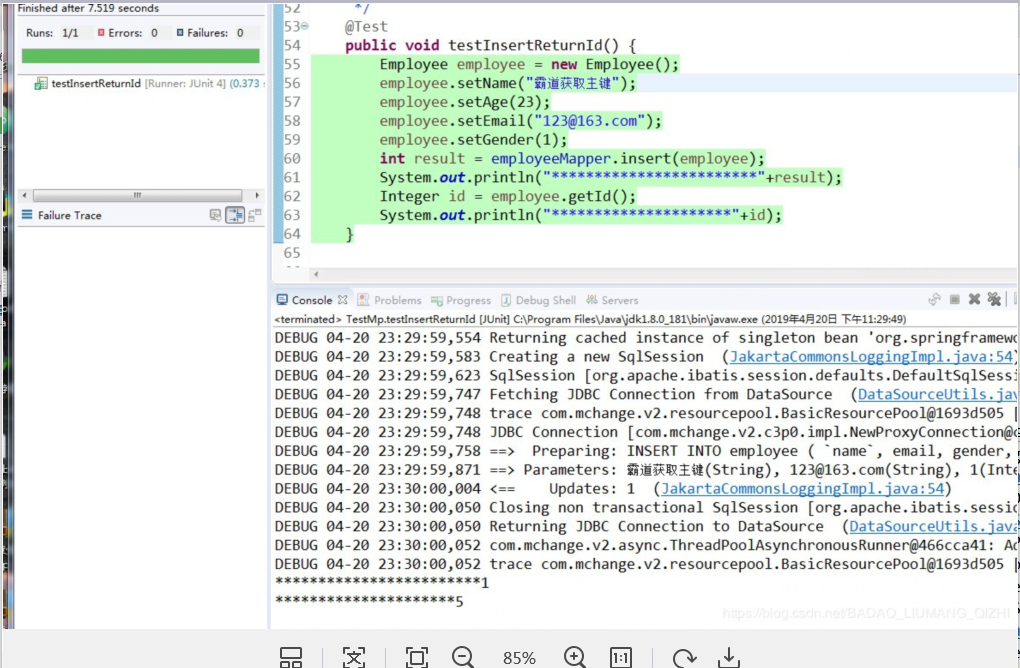1020x668 pixels.
Task: Click the Runs: 1/1 label
Action: (x=52, y=33)
